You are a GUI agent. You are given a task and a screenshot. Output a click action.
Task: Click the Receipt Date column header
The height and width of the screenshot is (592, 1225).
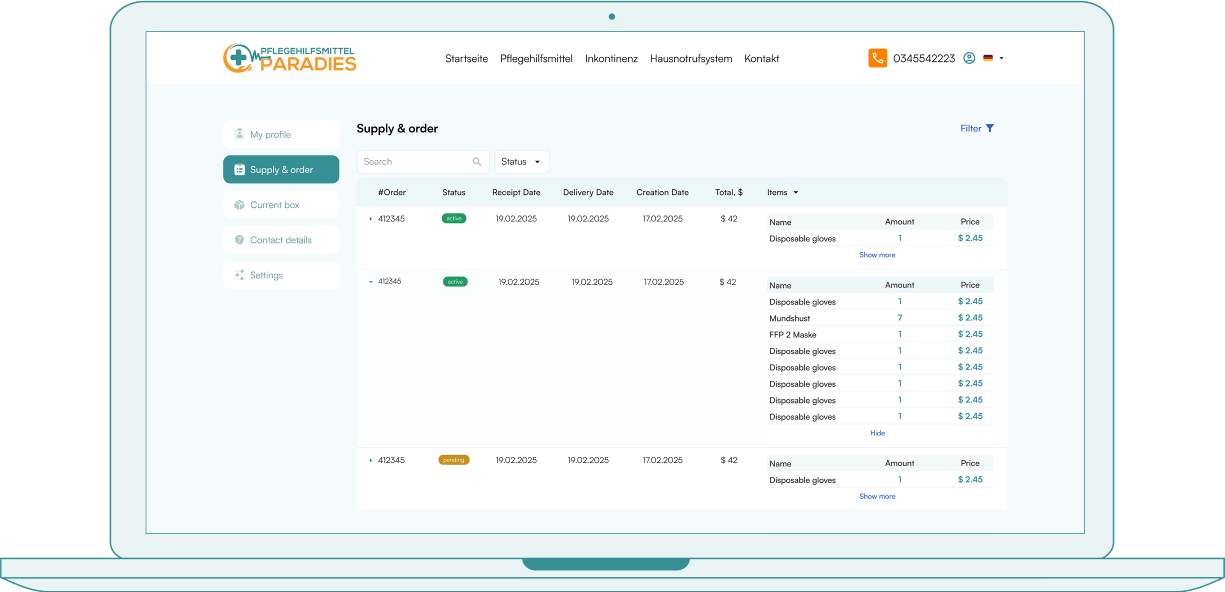[x=516, y=192]
